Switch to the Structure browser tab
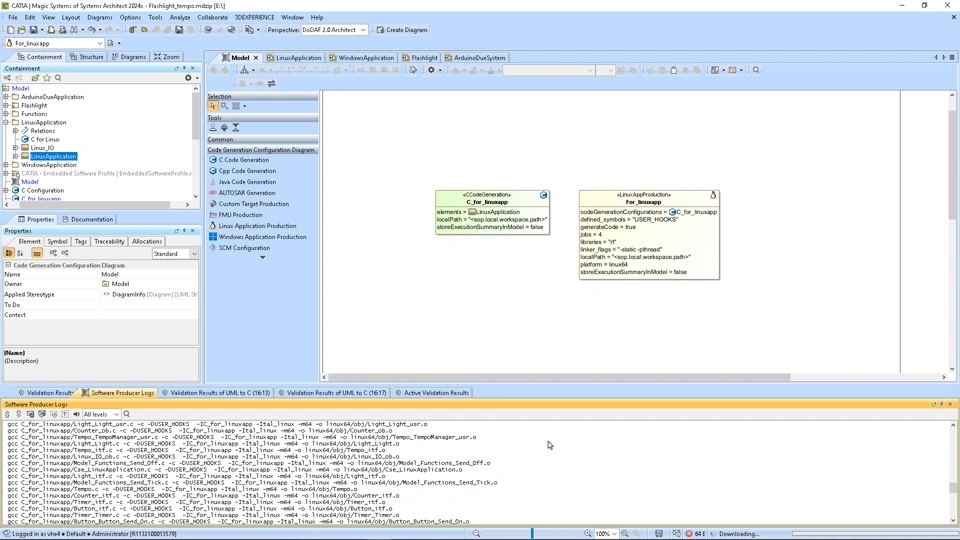Screen dimensions: 960x540 pyautogui.click(x=87, y=56)
